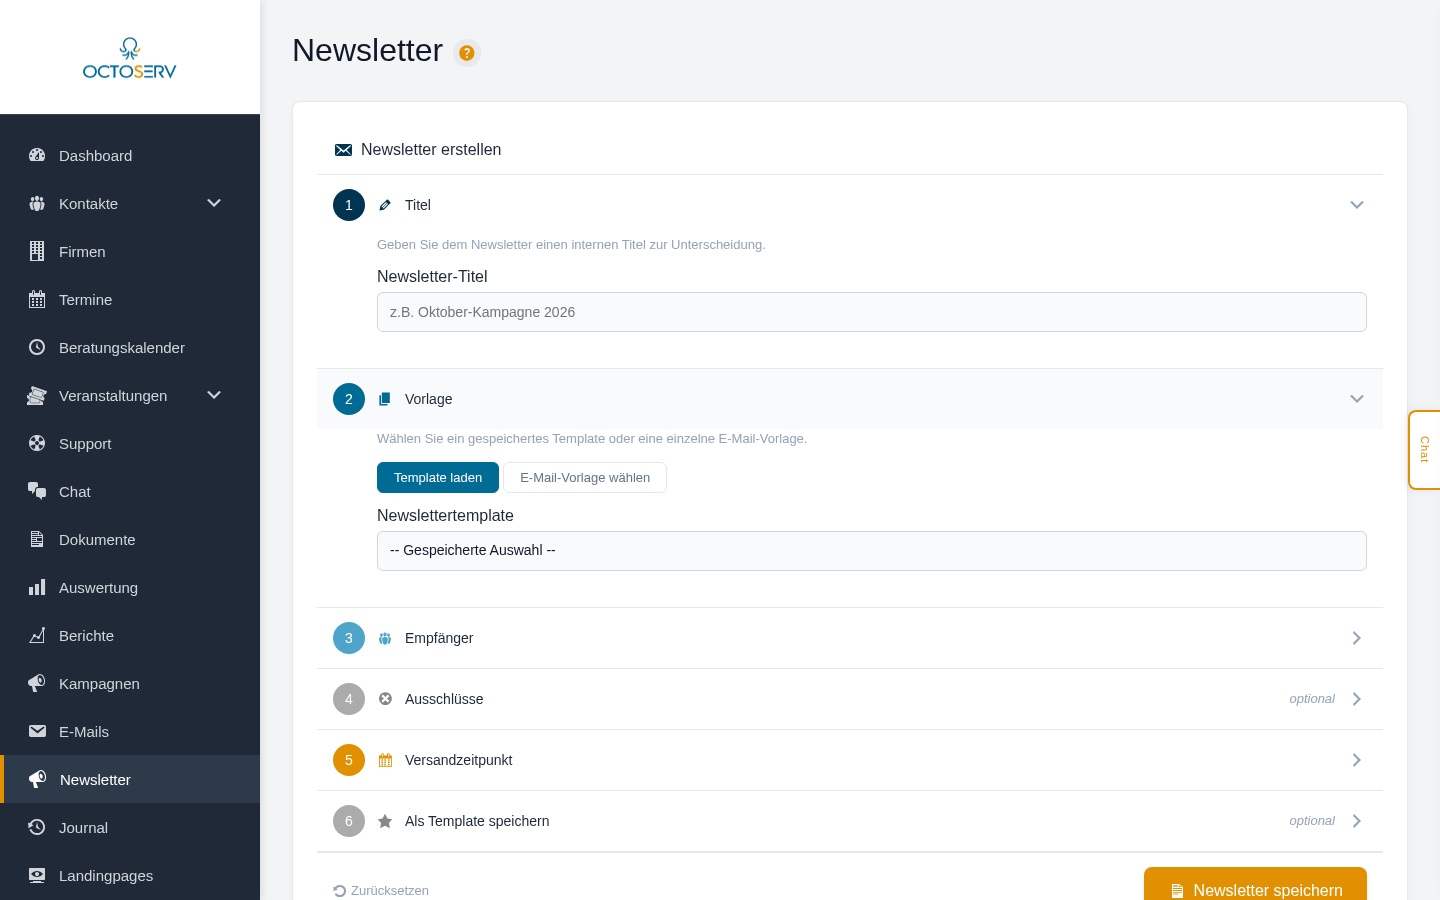The width and height of the screenshot is (1440, 900).
Task: Click the Kampagnen megaphone icon
Action: [37, 683]
